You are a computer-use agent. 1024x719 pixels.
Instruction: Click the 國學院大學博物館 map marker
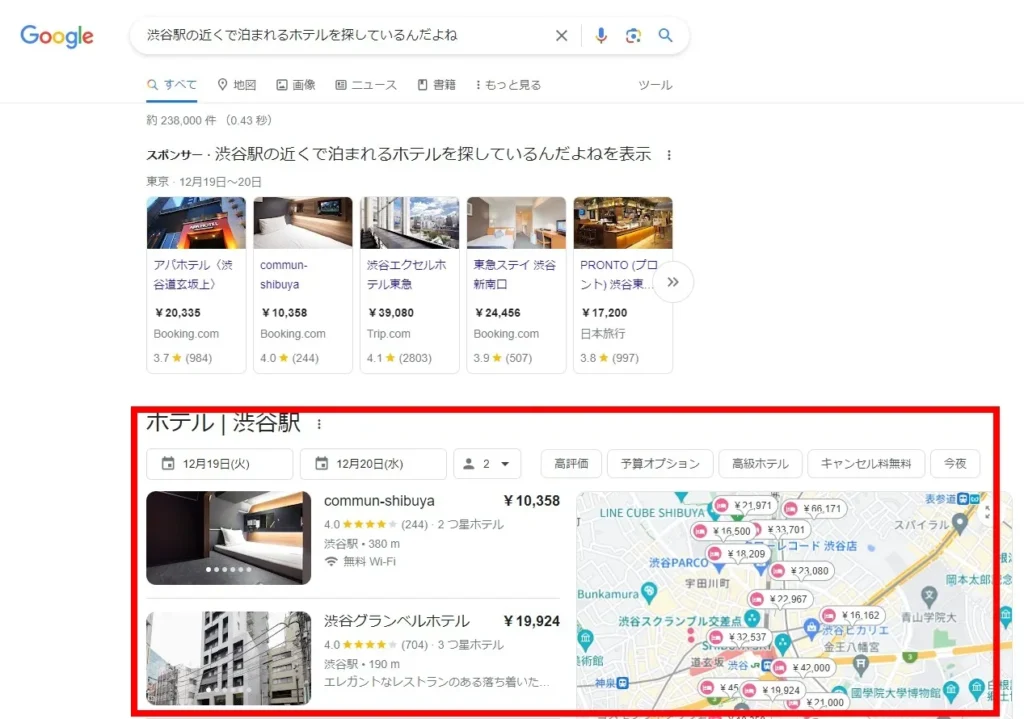click(x=951, y=690)
